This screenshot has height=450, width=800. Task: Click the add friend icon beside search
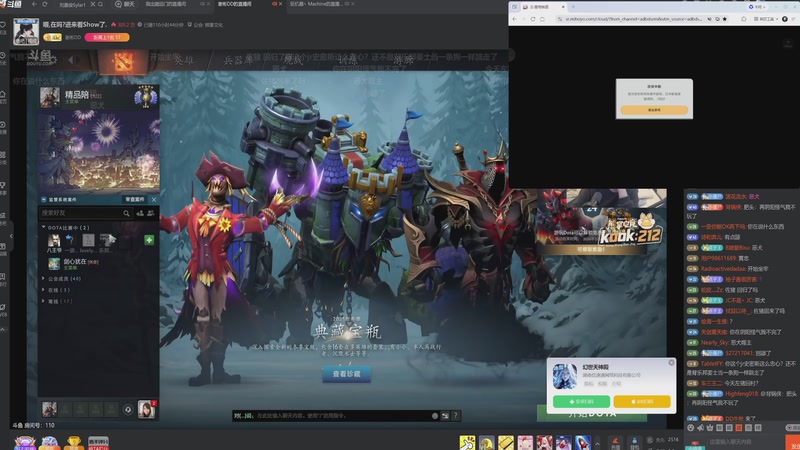click(140, 213)
